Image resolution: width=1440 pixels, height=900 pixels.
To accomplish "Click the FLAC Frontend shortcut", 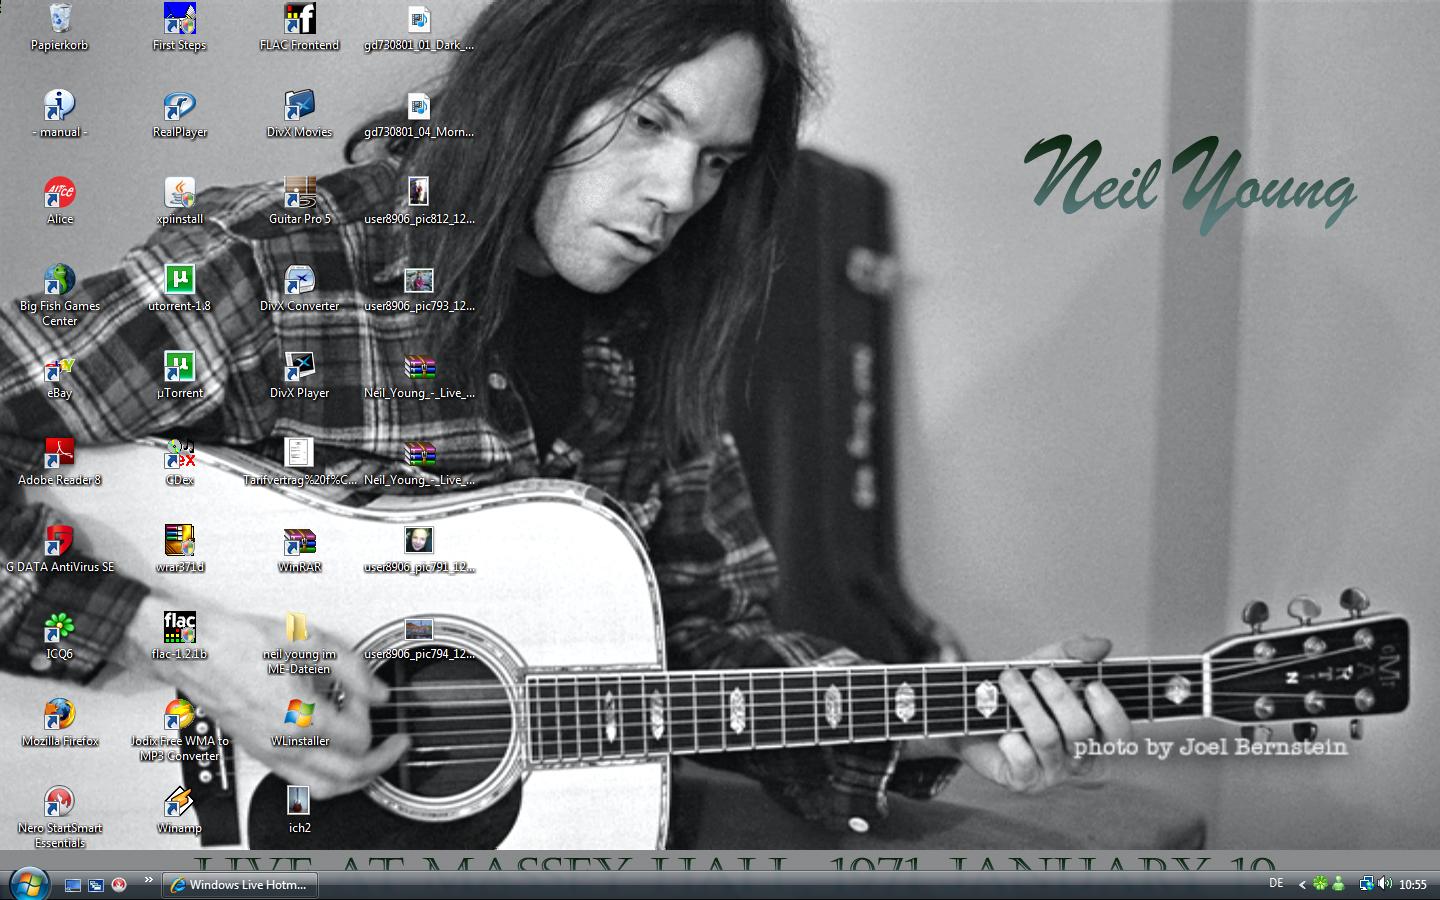I will 299,20.
